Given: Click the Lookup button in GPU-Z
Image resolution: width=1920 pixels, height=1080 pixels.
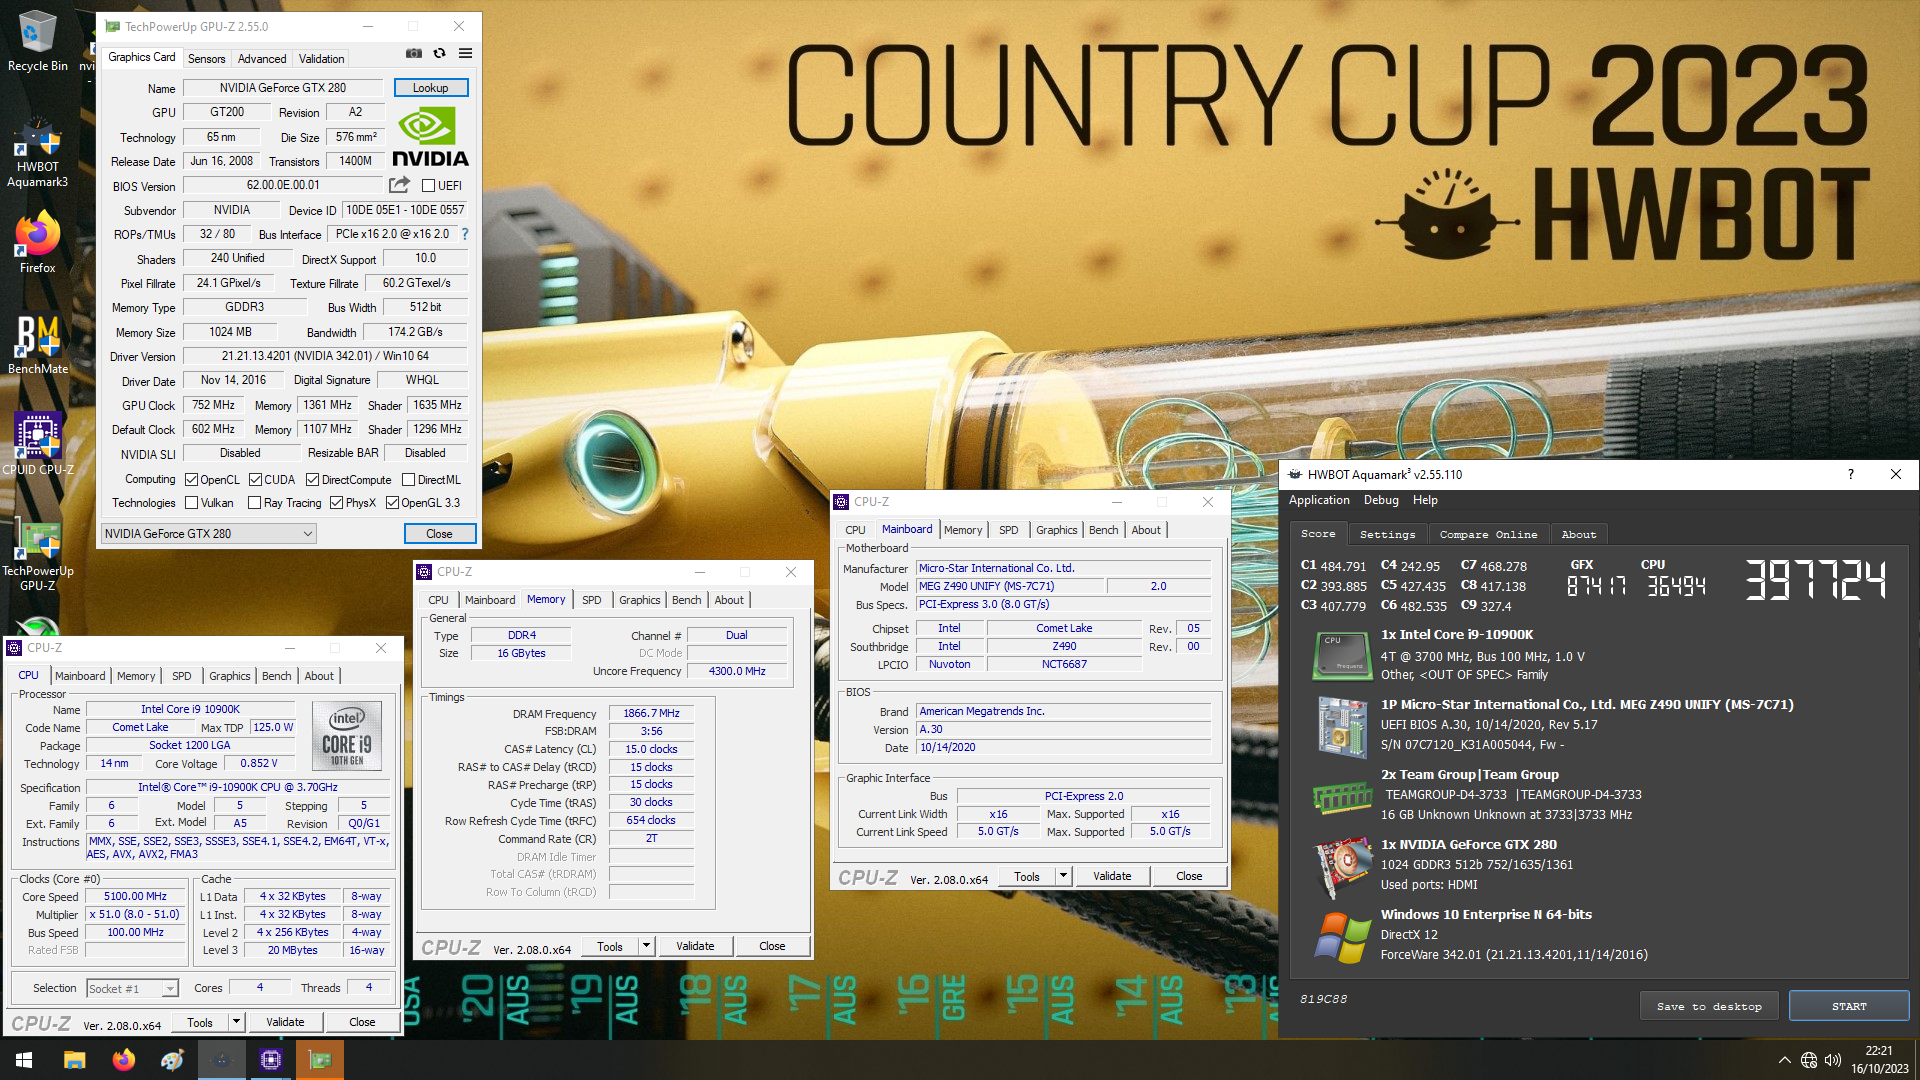Looking at the screenshot, I should tap(430, 88).
